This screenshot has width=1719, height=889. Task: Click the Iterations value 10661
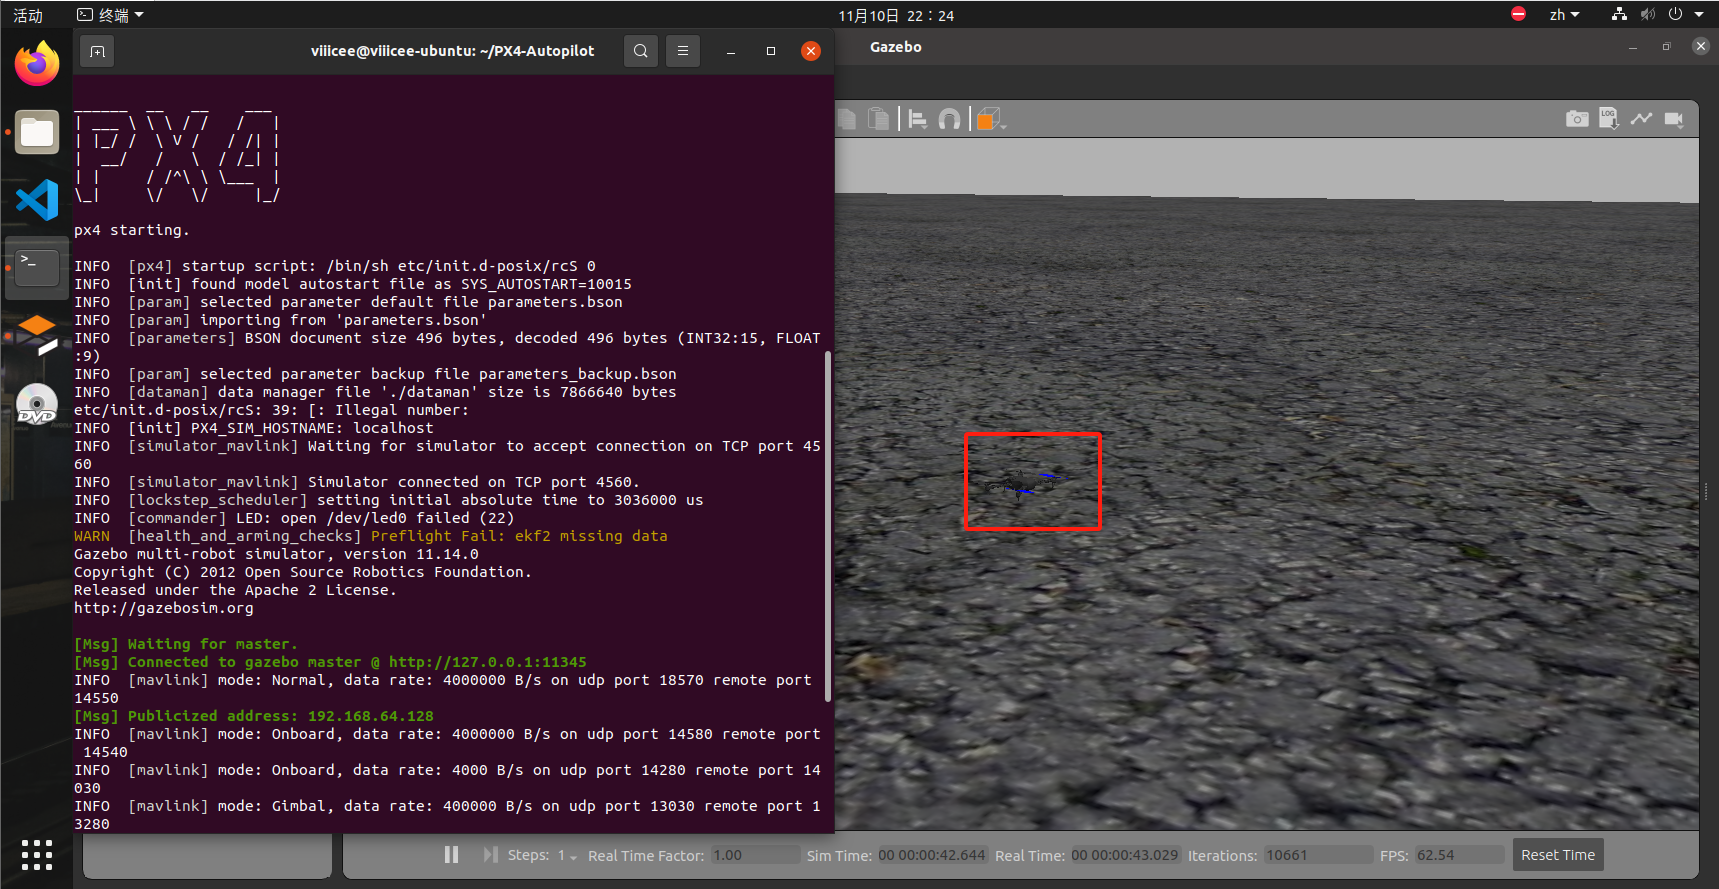pos(1318,855)
